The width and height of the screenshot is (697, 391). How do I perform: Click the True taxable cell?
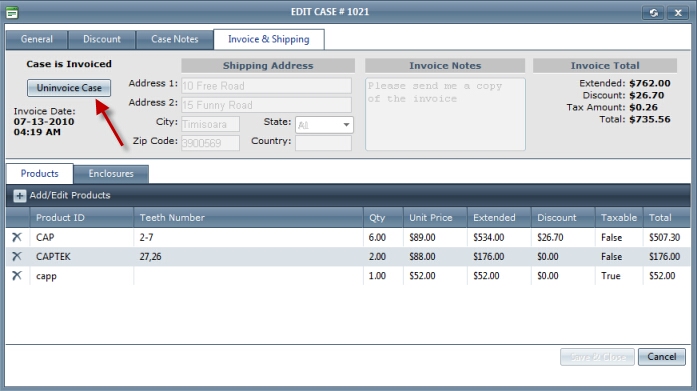[x=619, y=275]
